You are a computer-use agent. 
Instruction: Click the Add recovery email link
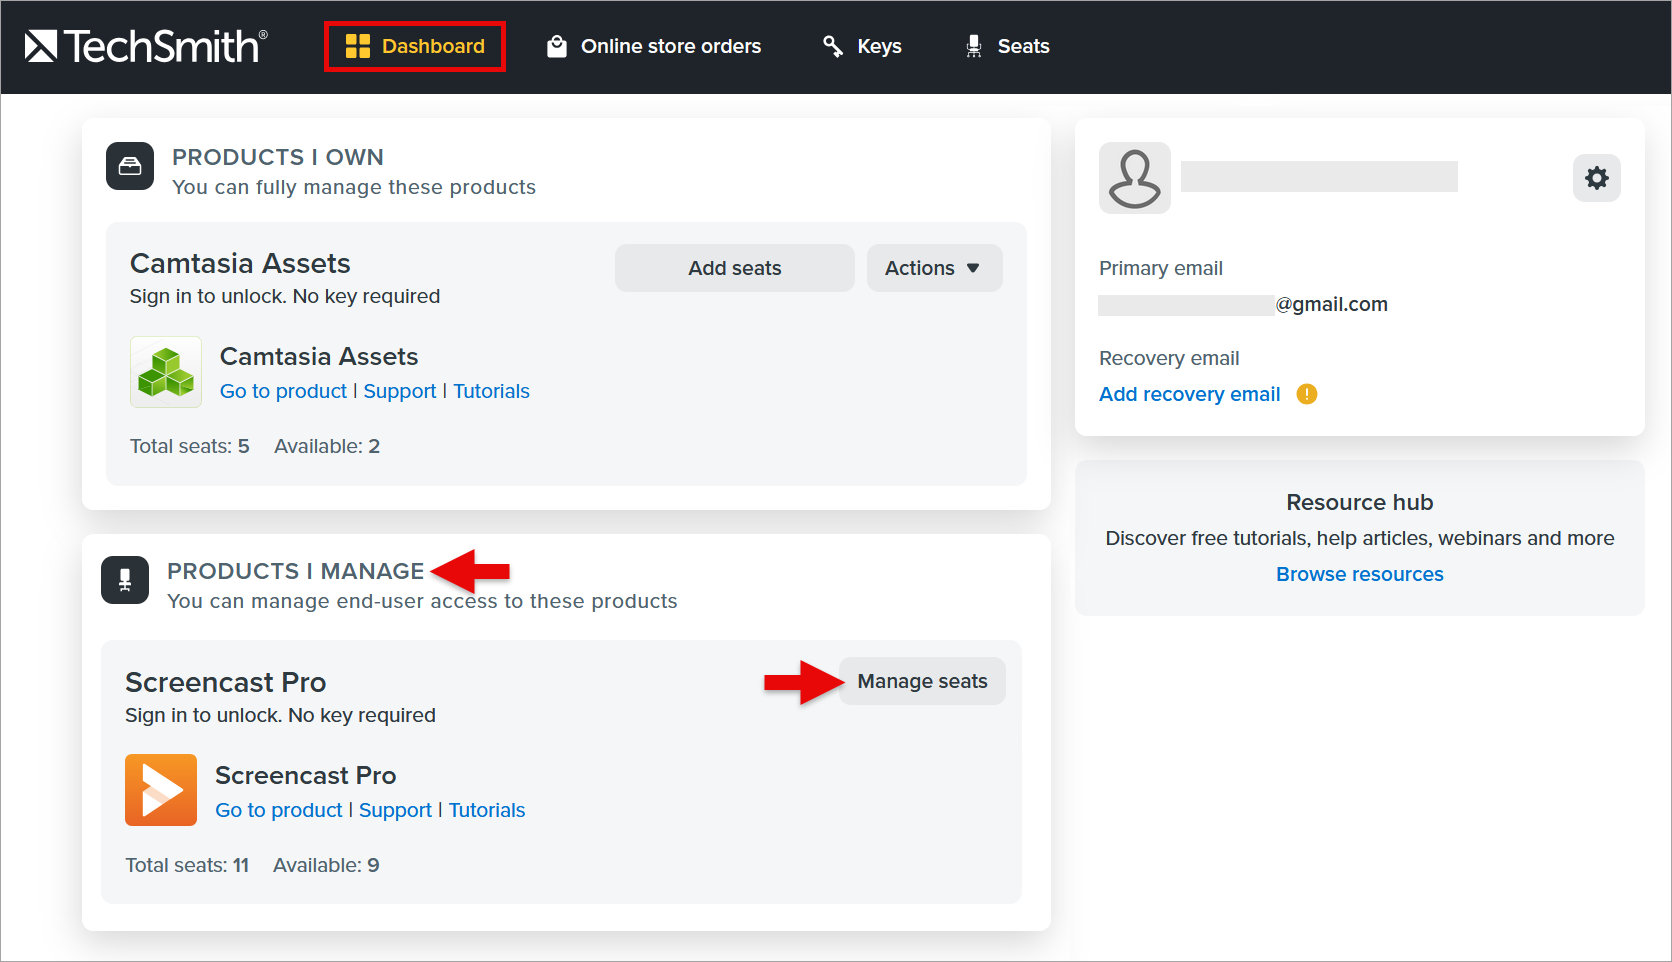pyautogui.click(x=1190, y=394)
